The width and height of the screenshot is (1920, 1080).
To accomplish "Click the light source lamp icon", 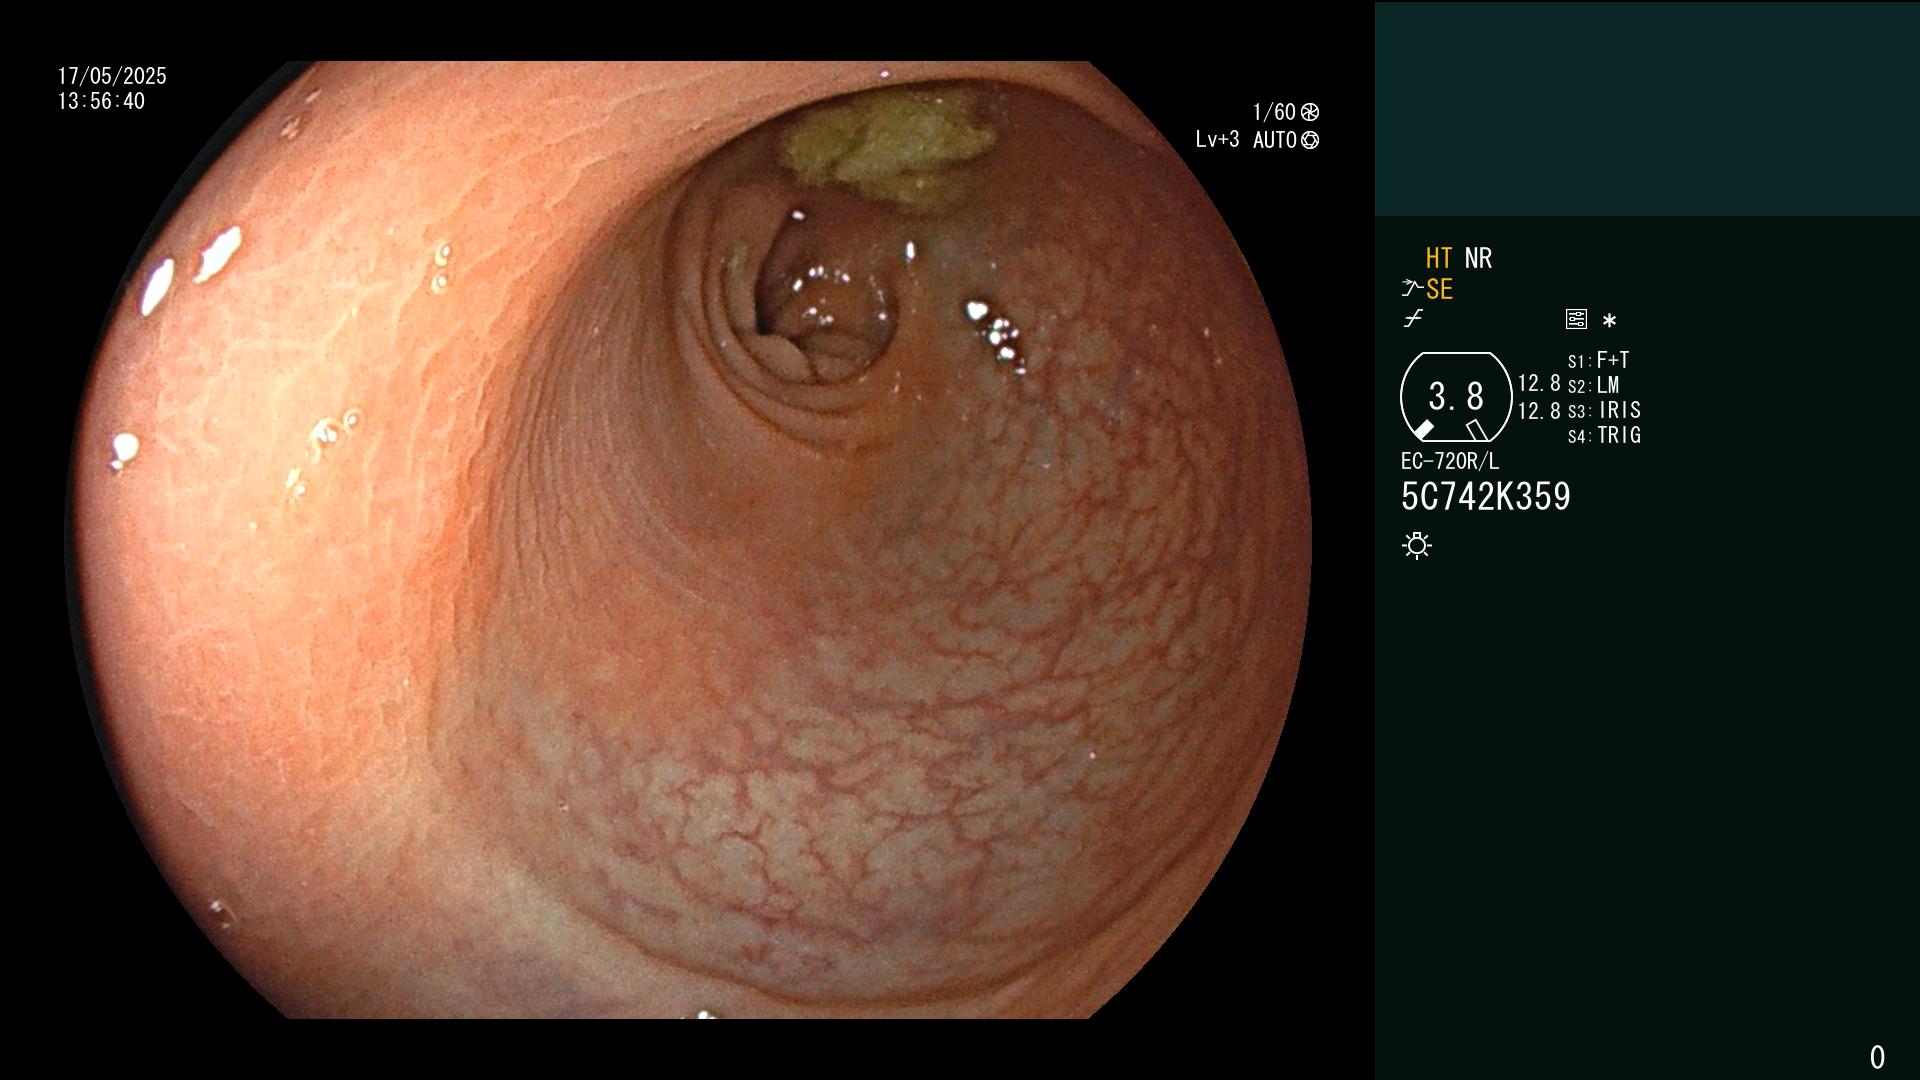I will 1417,545.
